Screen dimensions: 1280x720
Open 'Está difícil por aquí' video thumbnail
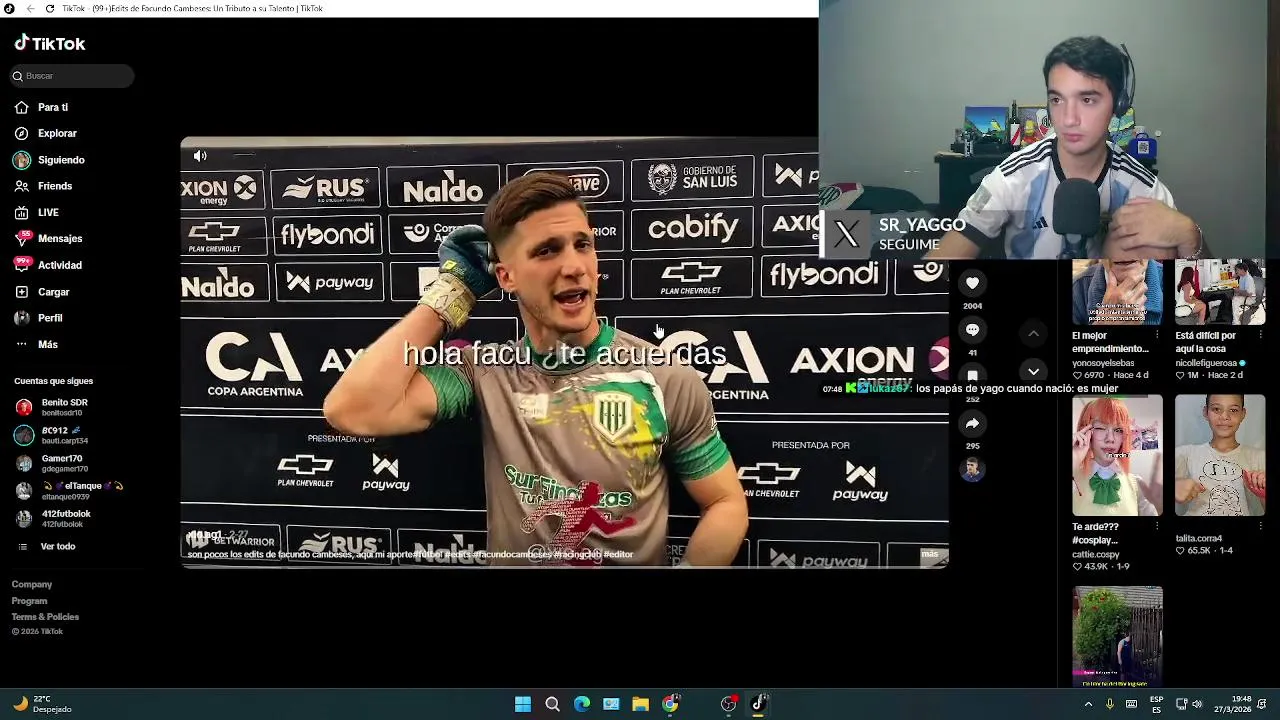click(1220, 292)
